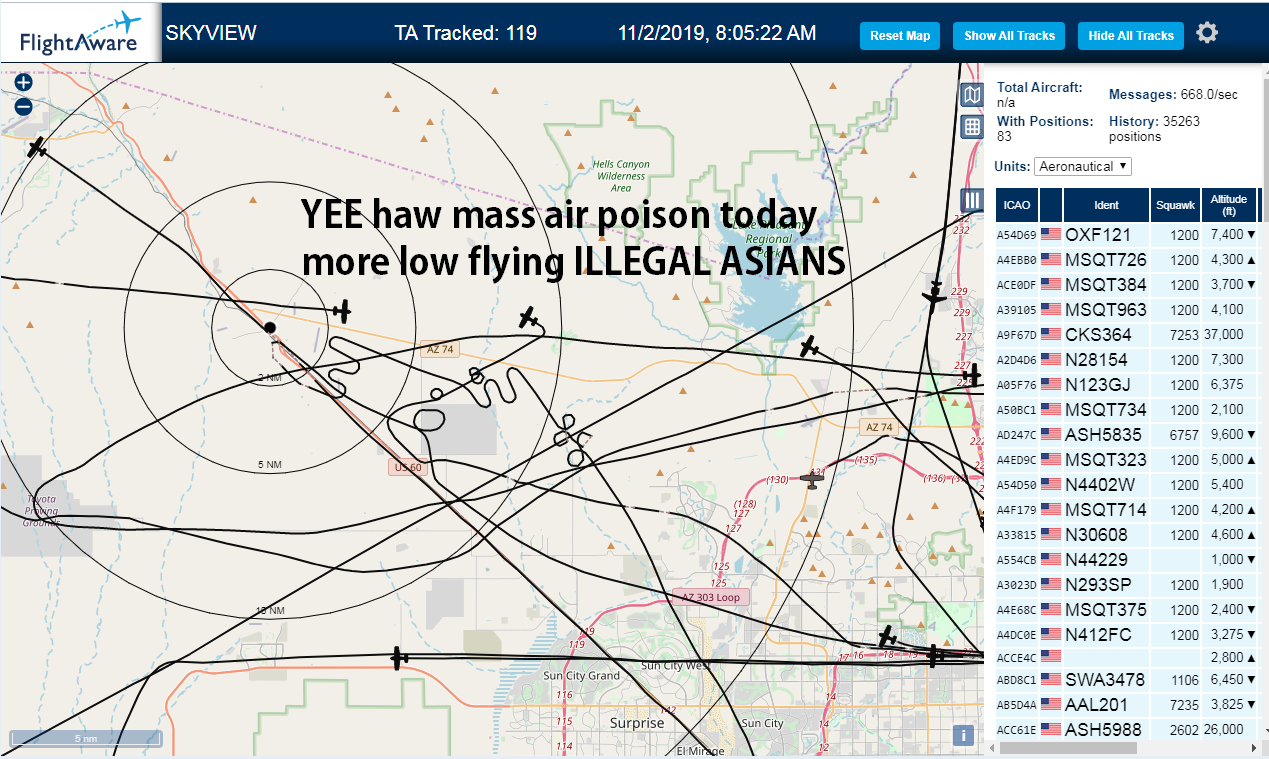Click the 5 nm map scale bar
Screen dimensions: 1269x759
86,740
